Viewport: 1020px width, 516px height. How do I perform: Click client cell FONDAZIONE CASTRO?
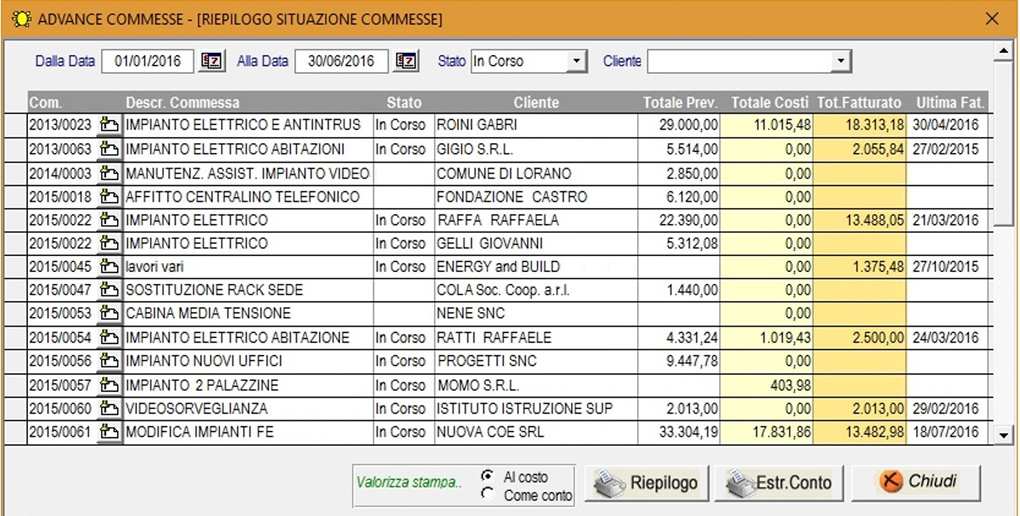[x=536, y=197]
